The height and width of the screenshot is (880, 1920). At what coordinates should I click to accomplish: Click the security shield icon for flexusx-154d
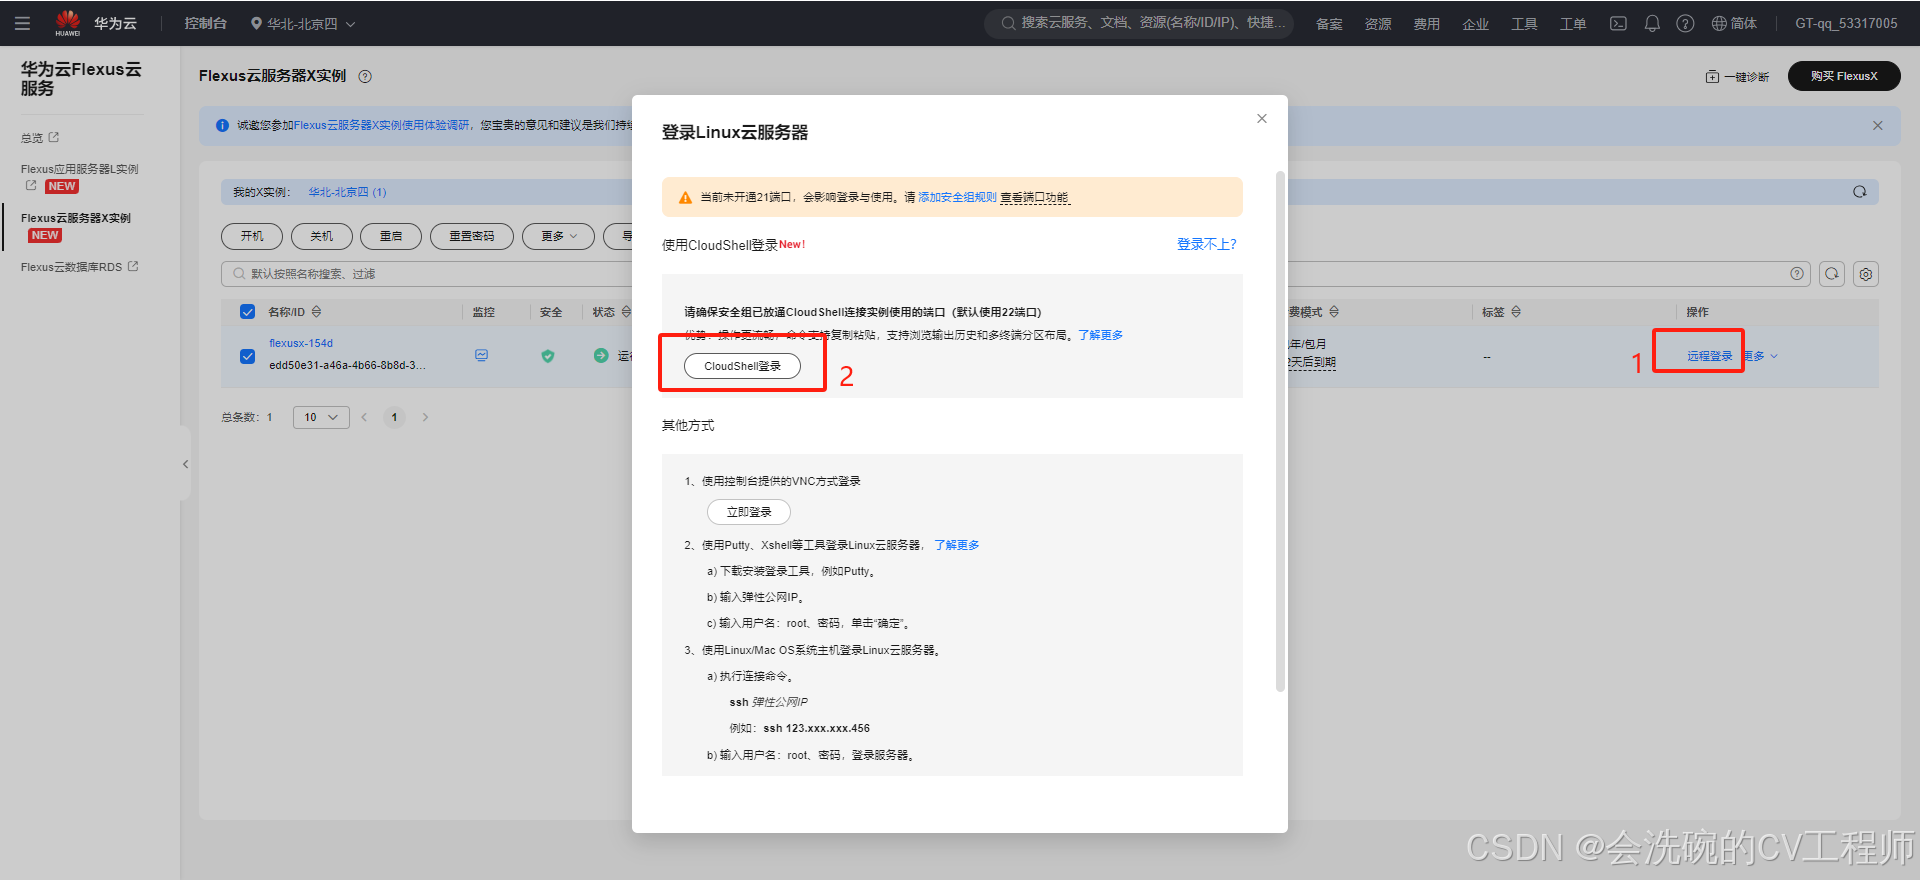tap(548, 355)
